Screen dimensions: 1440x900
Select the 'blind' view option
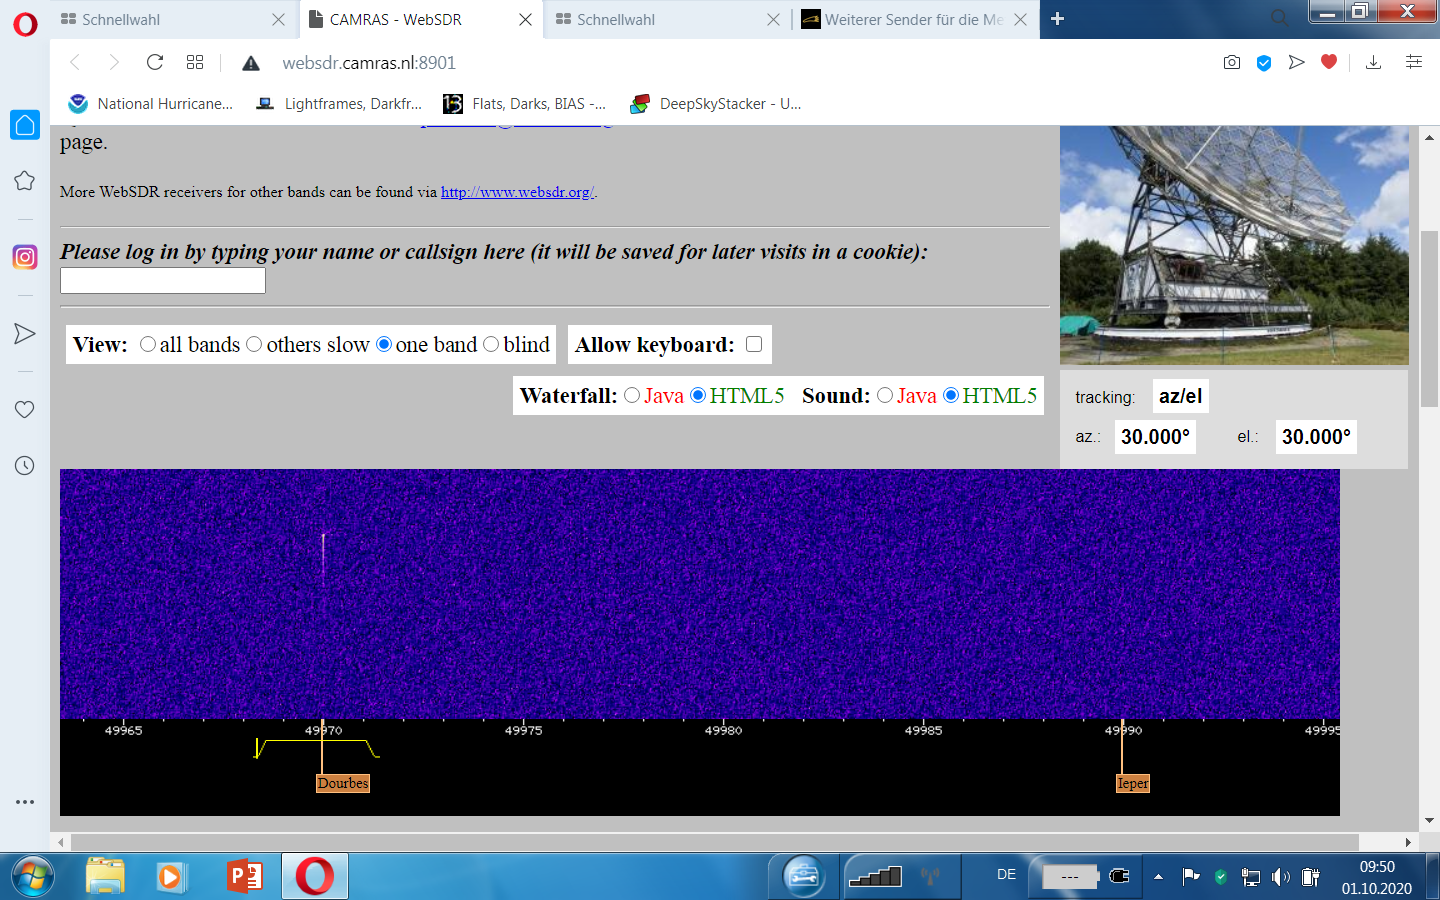tap(491, 344)
